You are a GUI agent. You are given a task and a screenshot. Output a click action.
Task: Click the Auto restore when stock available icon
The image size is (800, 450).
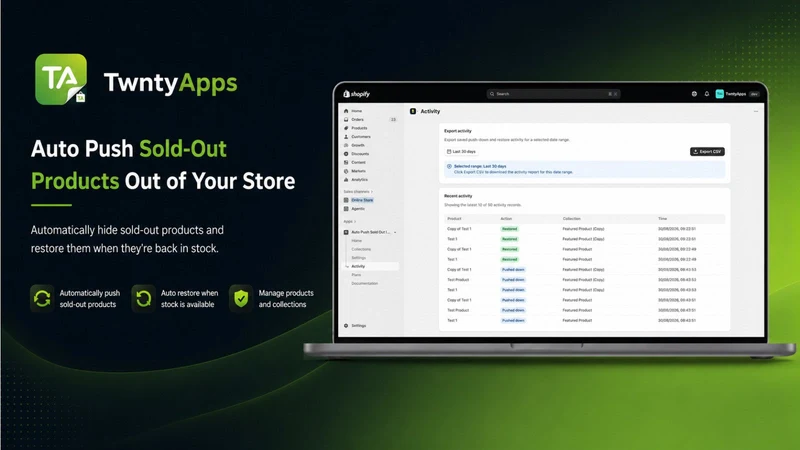(143, 298)
